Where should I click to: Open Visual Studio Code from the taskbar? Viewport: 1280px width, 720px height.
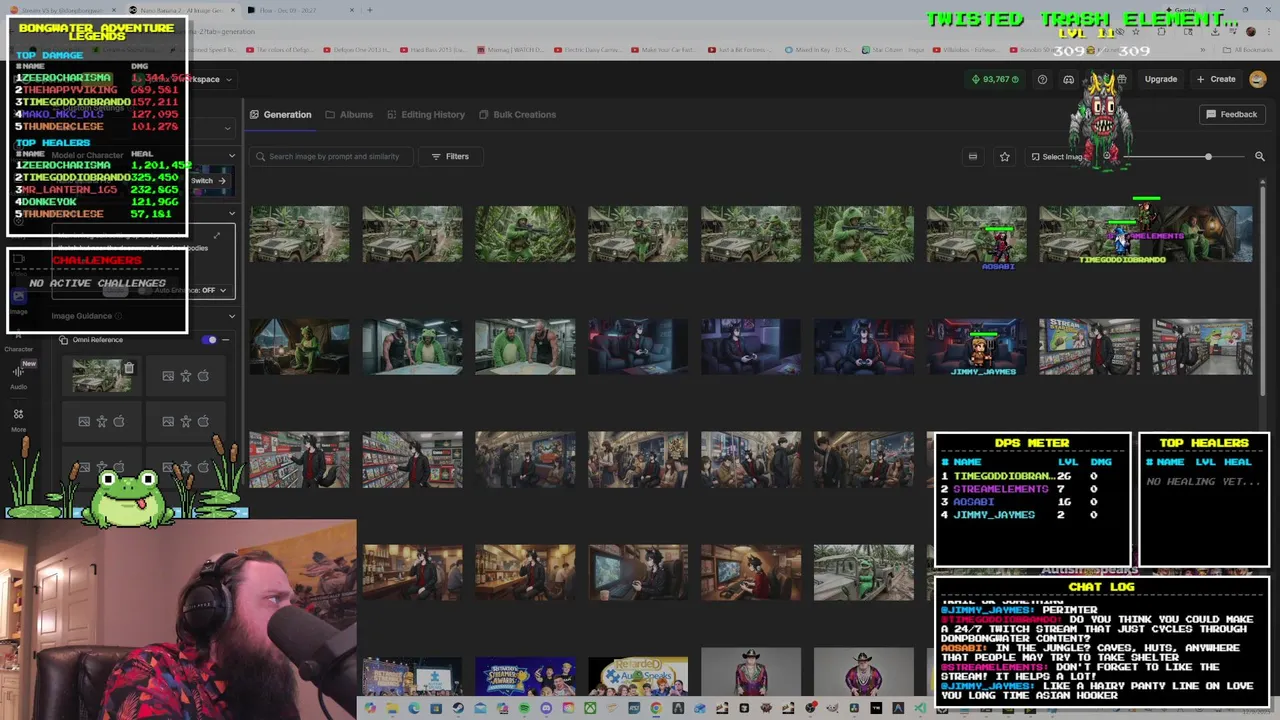click(x=920, y=709)
